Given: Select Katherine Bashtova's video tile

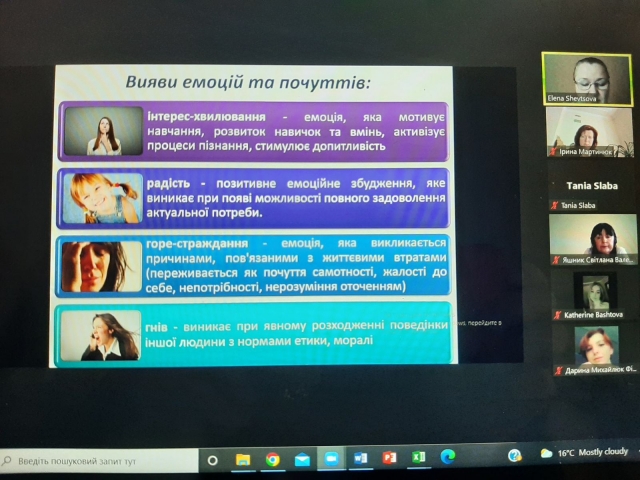Looking at the screenshot, I should [x=594, y=296].
